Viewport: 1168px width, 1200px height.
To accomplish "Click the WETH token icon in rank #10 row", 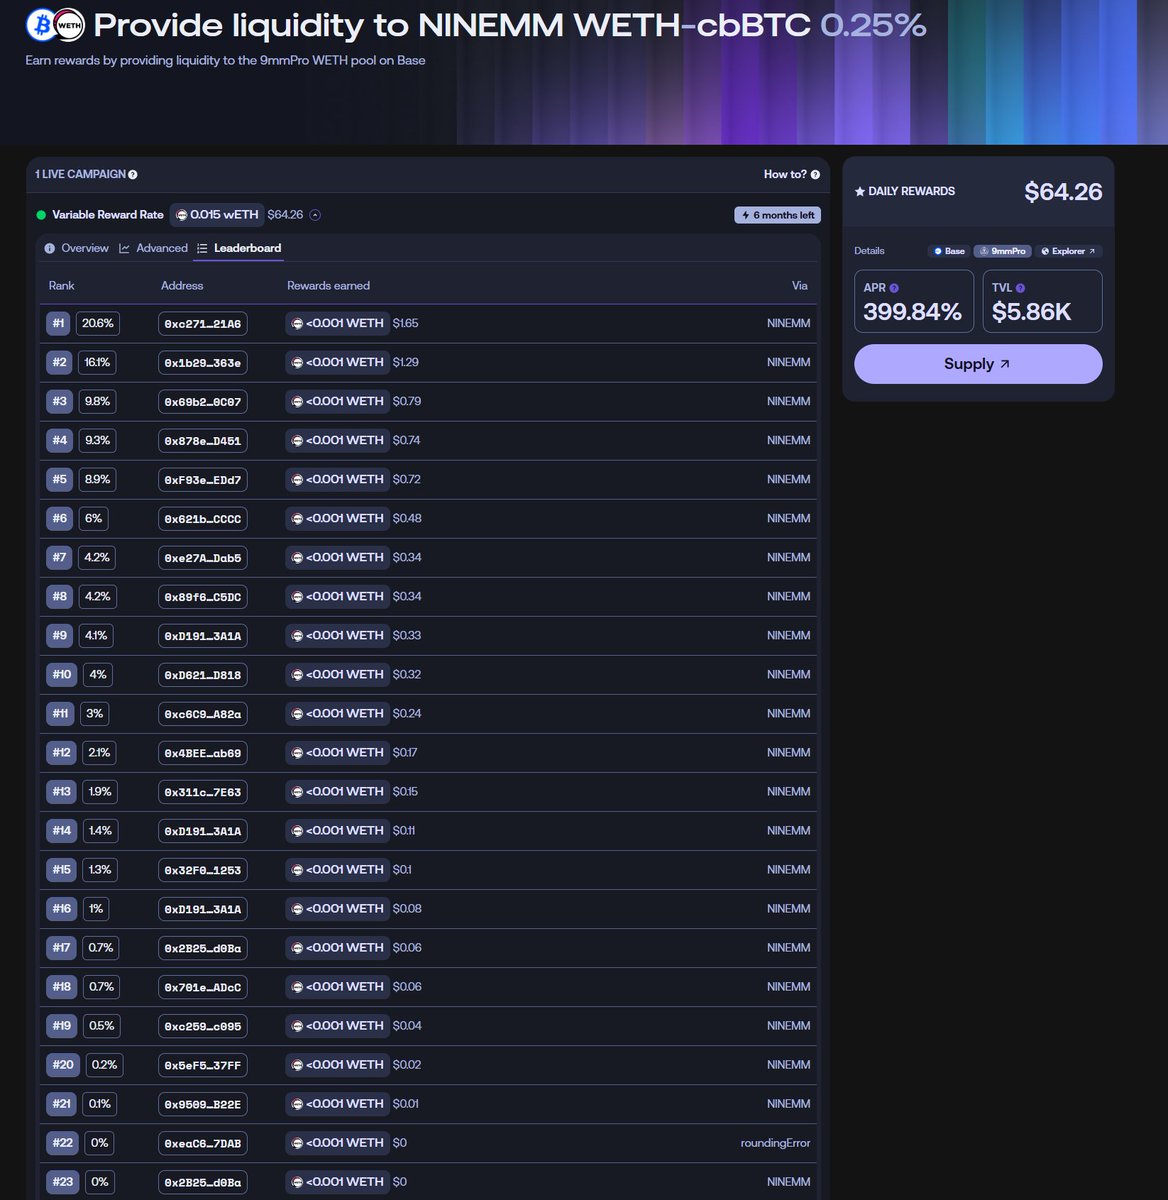I will tap(296, 674).
